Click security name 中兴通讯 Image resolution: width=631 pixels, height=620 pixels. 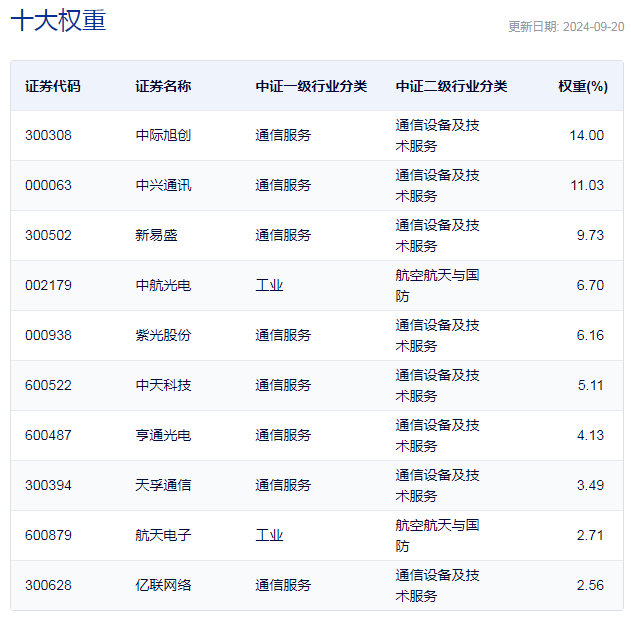point(163,185)
